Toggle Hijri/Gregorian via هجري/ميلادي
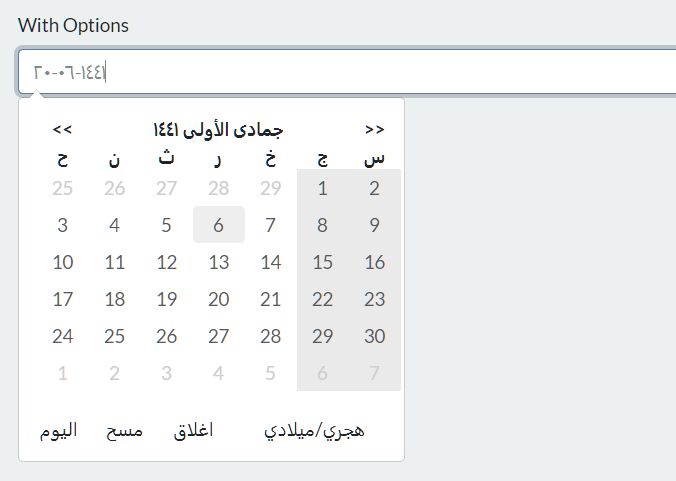The height and width of the screenshot is (481, 676). [x=314, y=431]
